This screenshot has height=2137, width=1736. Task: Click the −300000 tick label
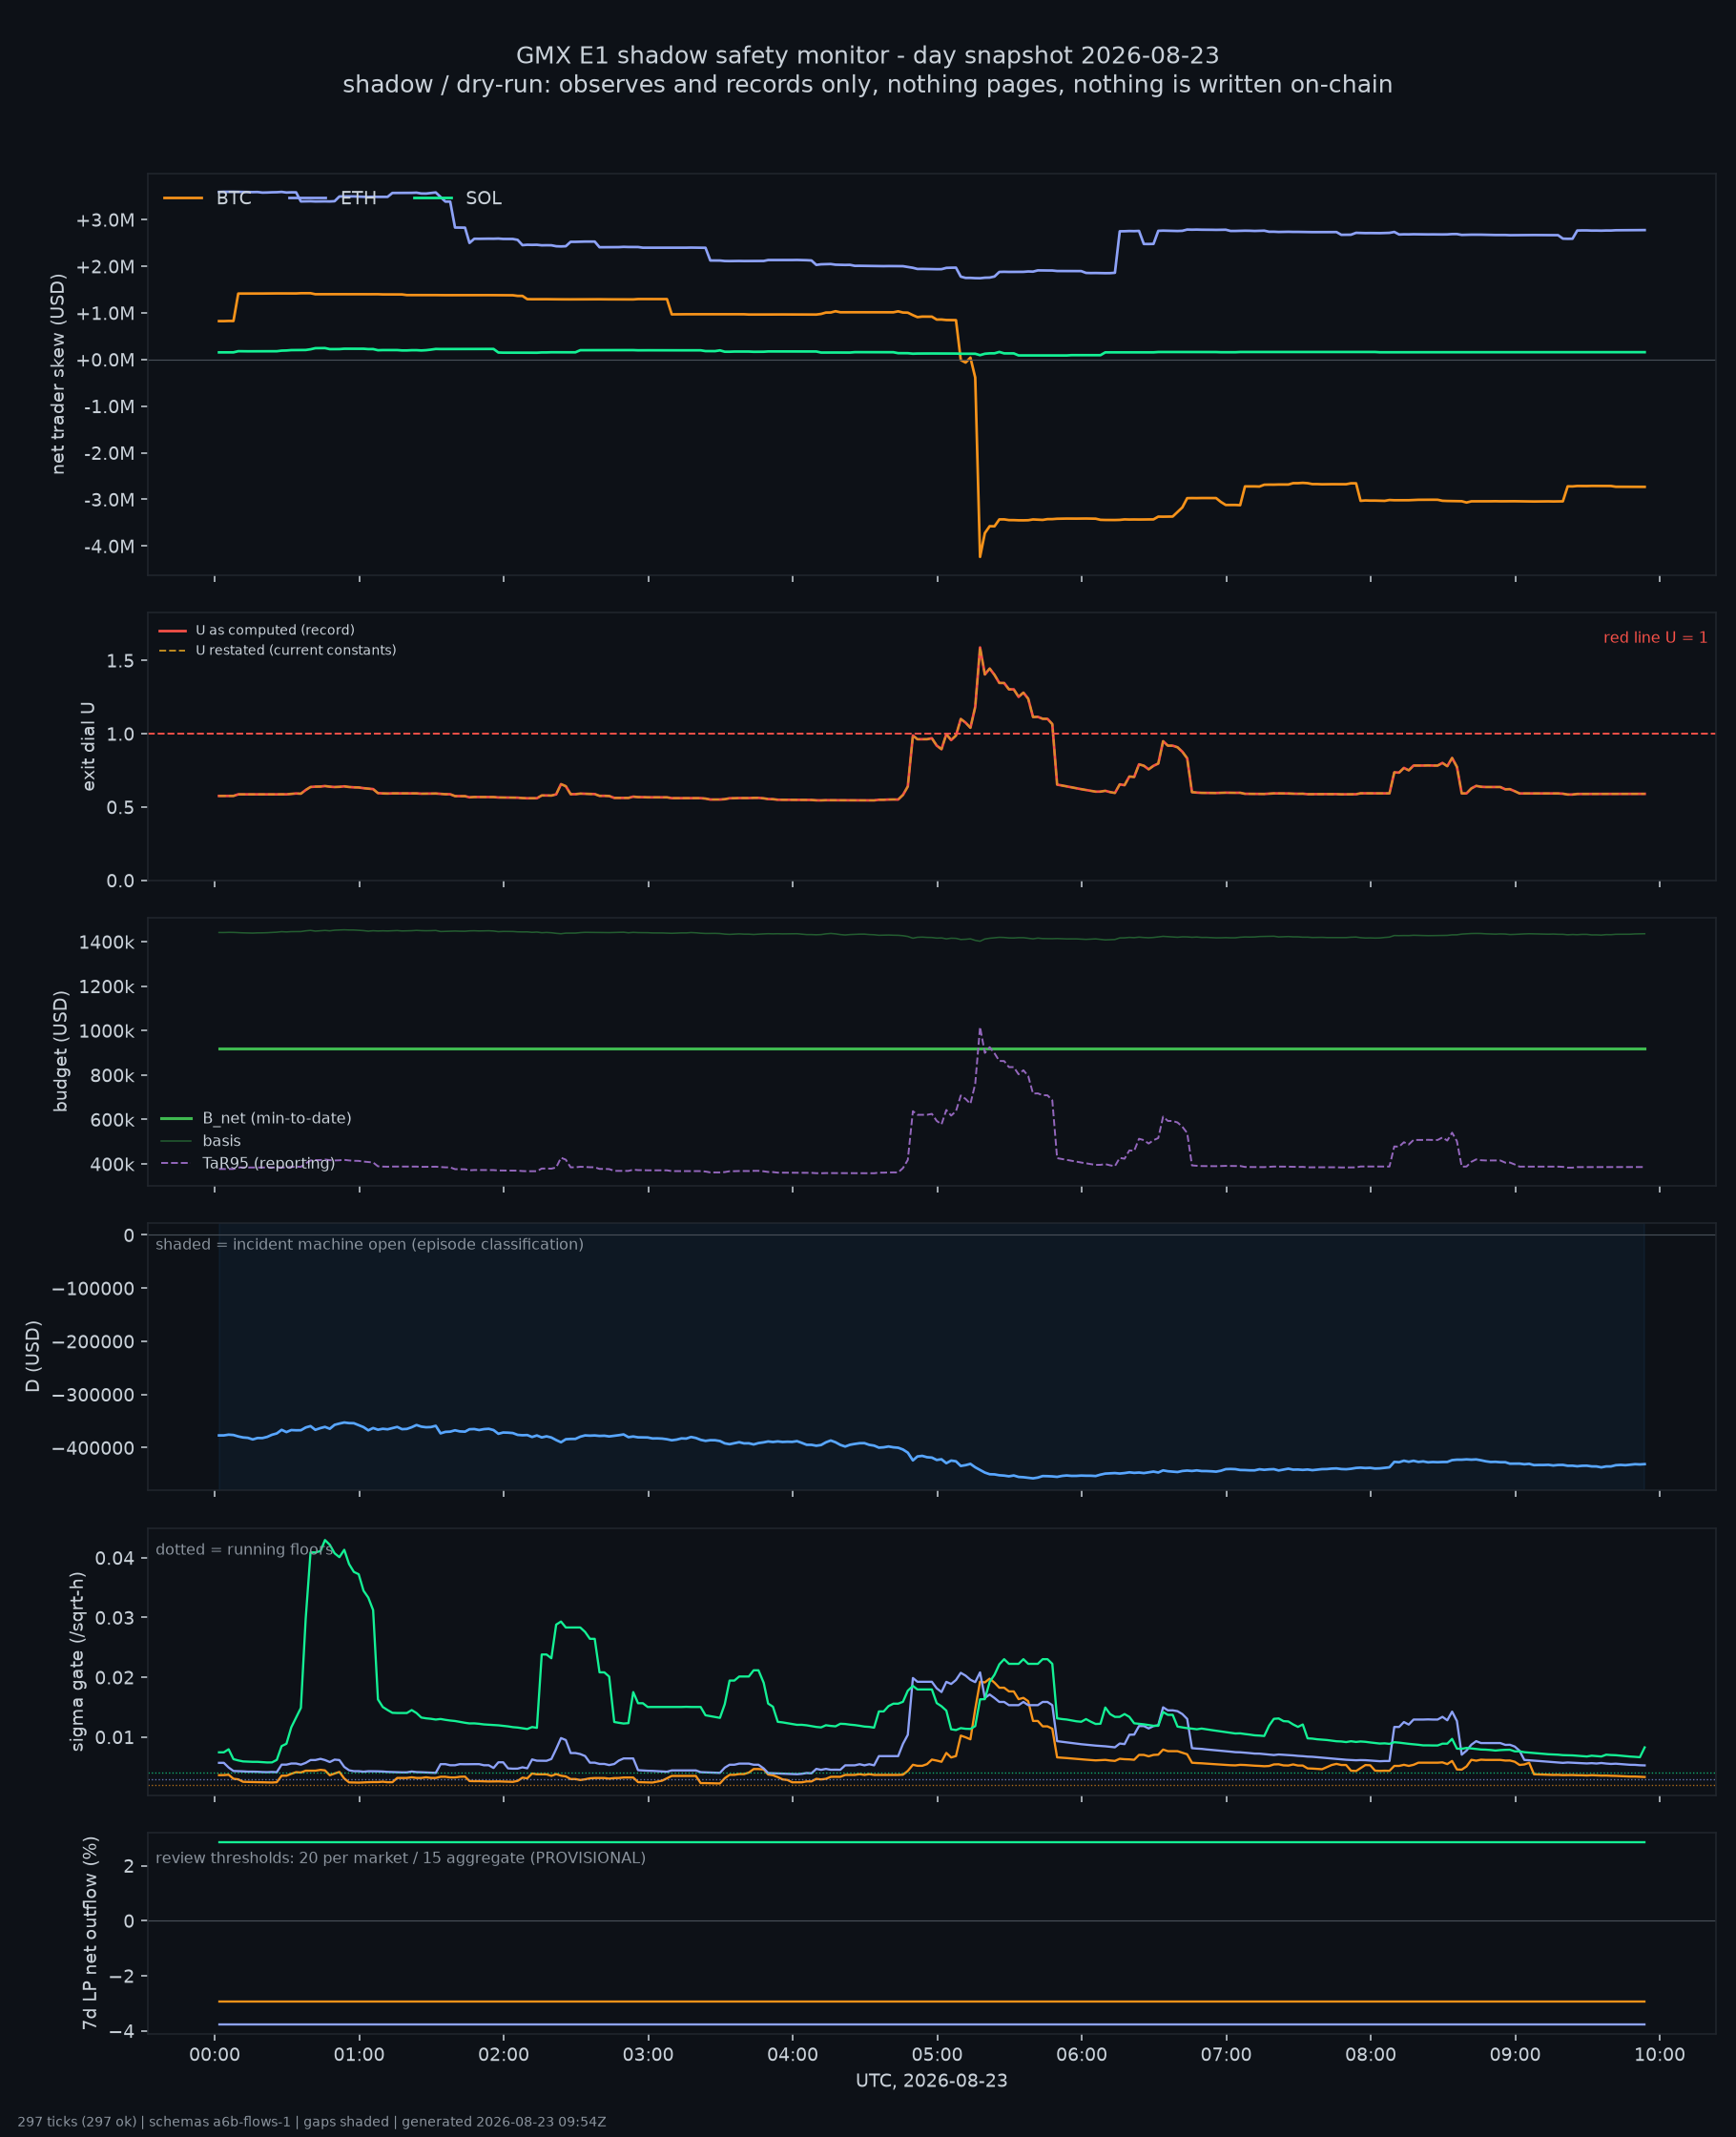pyautogui.click(x=93, y=1394)
